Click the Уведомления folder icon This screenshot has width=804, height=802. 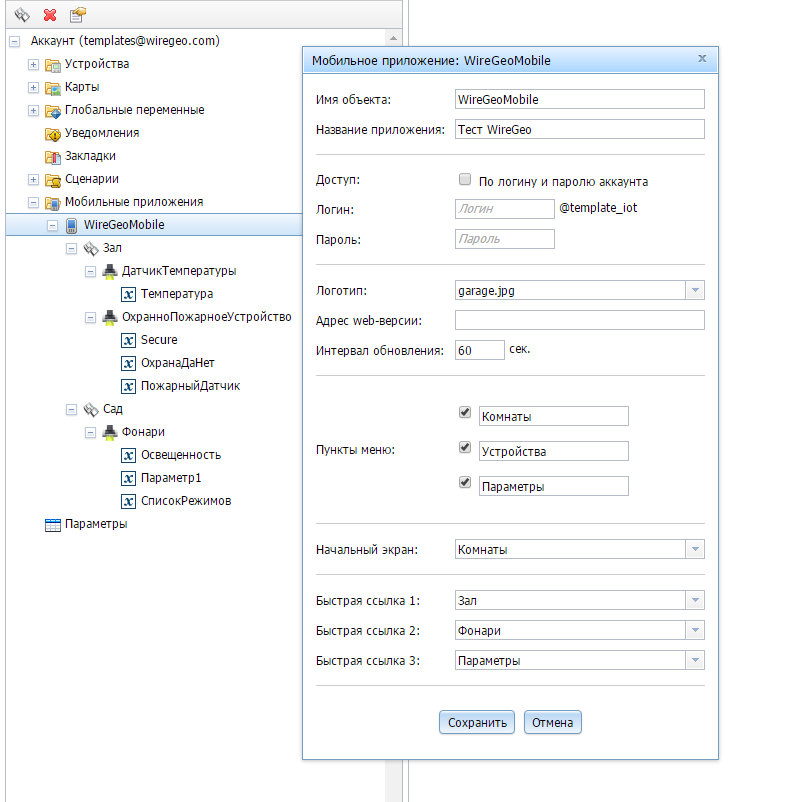(x=53, y=134)
